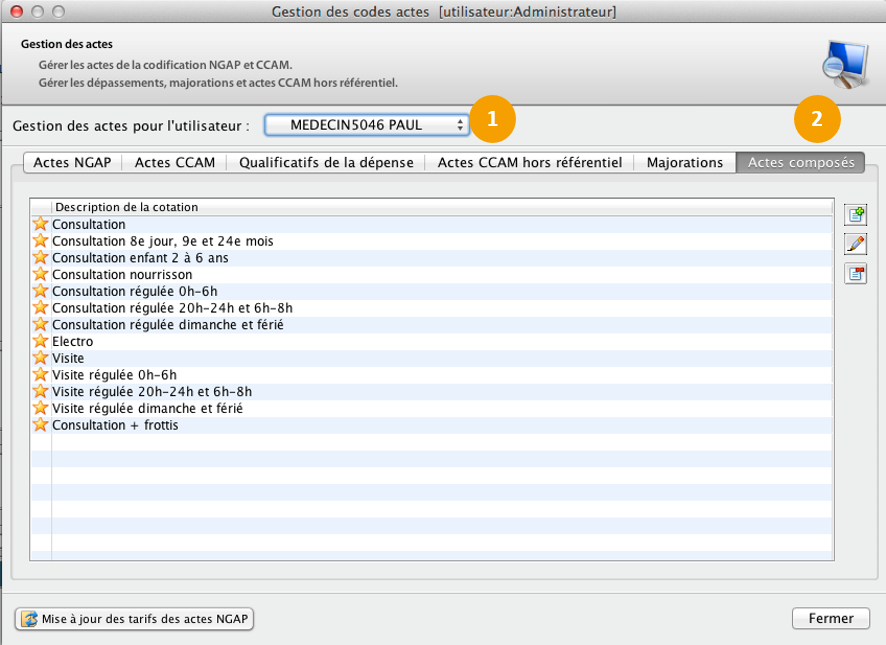Switch to the Actes NGAP tab
Screen dimensions: 886x645
(x=72, y=162)
